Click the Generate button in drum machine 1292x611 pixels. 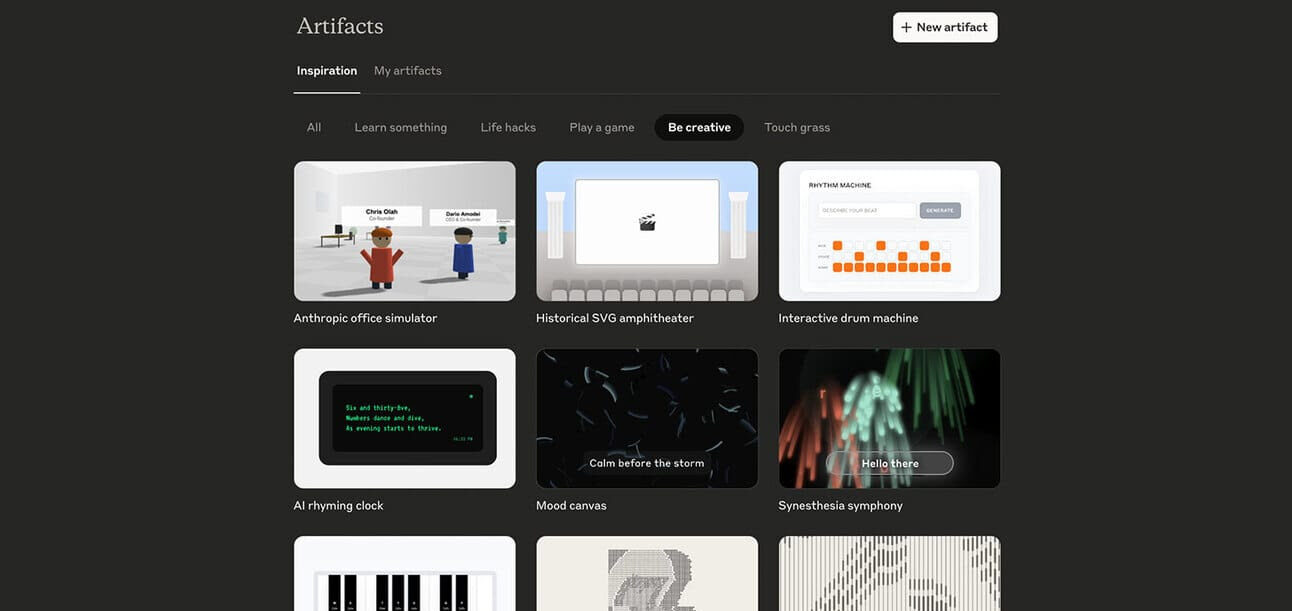(x=940, y=210)
